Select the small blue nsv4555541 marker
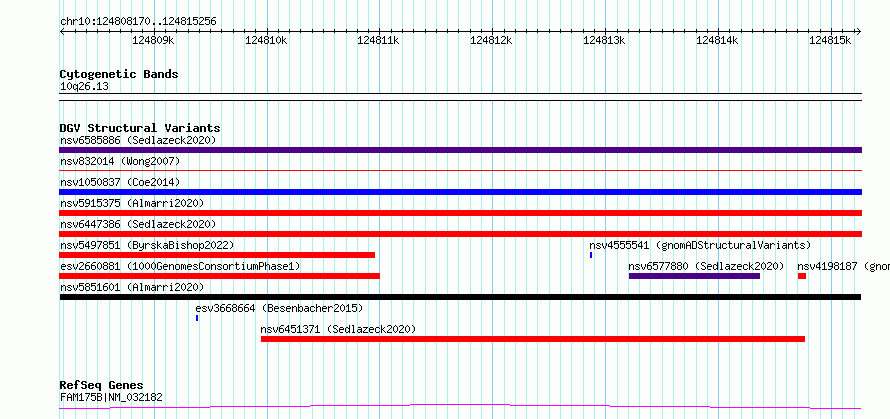890x419 pixels. (591, 255)
